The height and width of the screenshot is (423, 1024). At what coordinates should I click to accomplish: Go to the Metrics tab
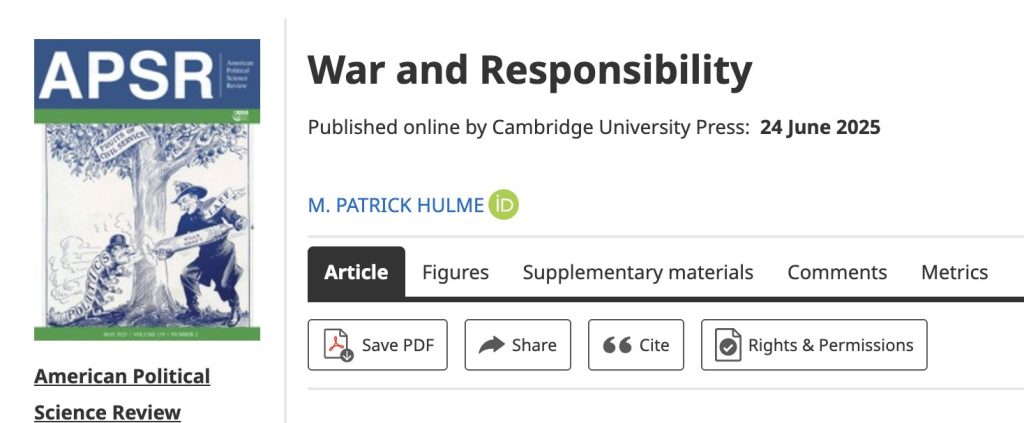coord(954,272)
